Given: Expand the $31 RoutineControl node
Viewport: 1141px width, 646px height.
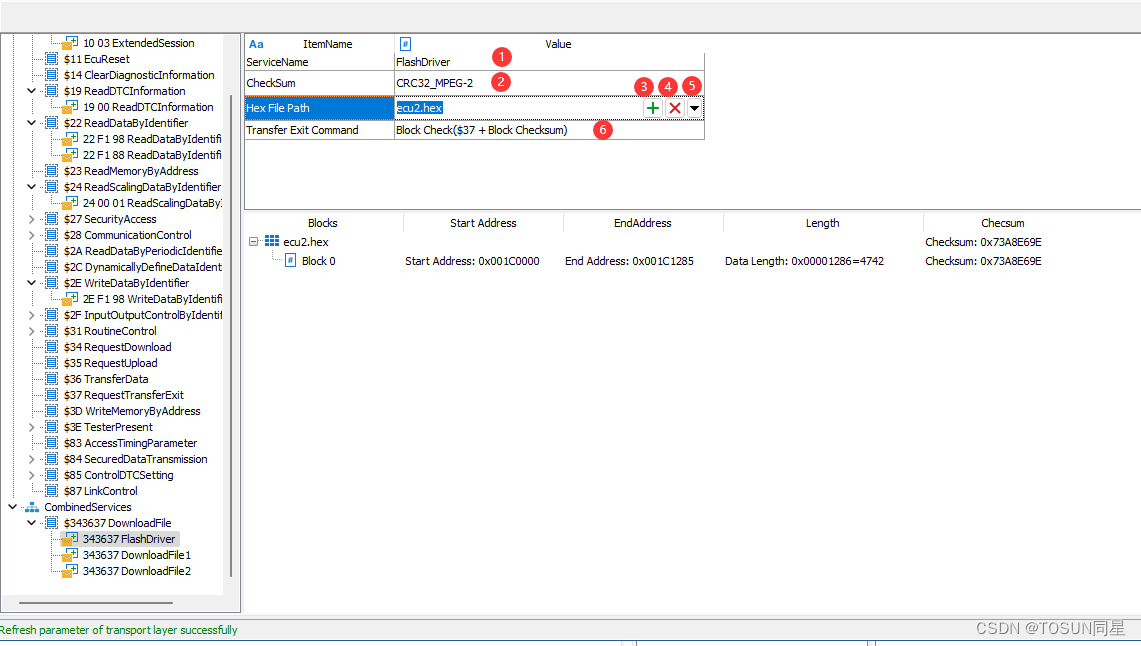Looking at the screenshot, I should 31,331.
